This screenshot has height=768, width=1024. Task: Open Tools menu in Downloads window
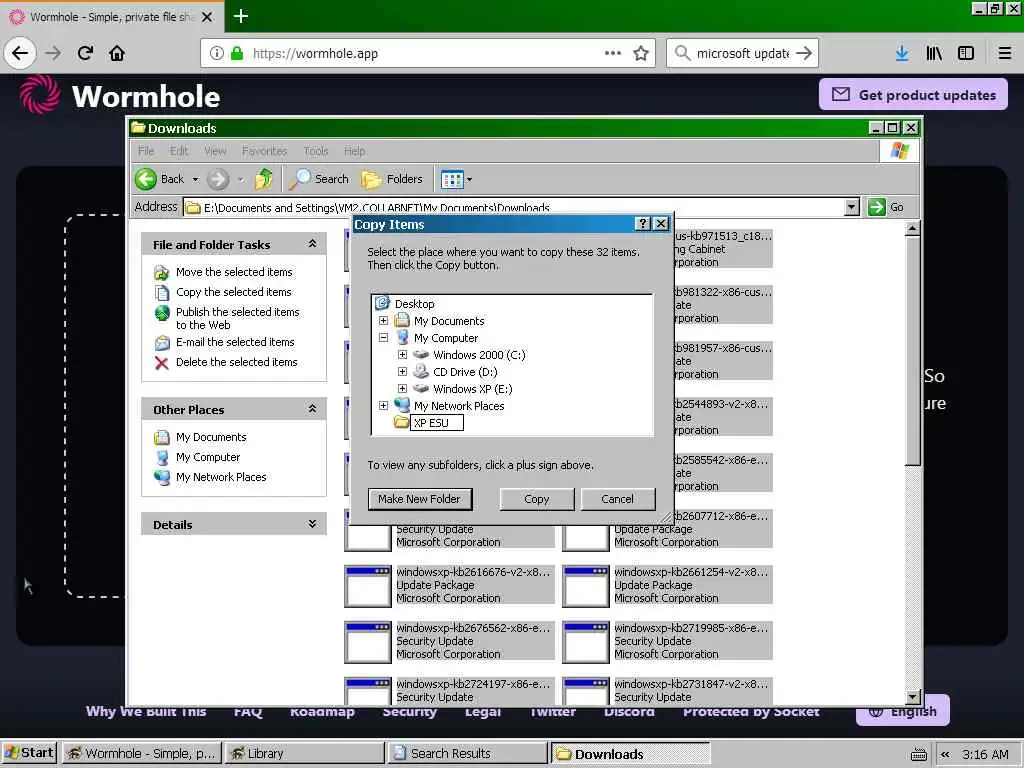[315, 151]
